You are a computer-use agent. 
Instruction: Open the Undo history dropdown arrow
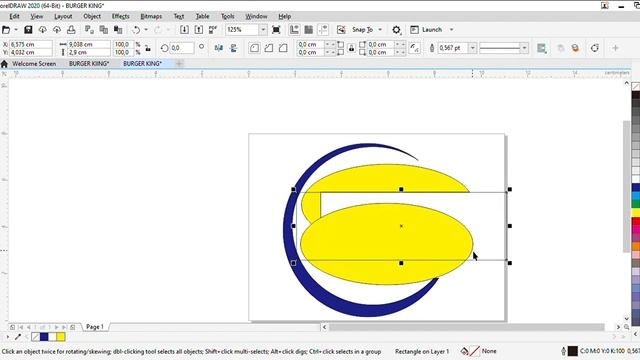pos(146,30)
